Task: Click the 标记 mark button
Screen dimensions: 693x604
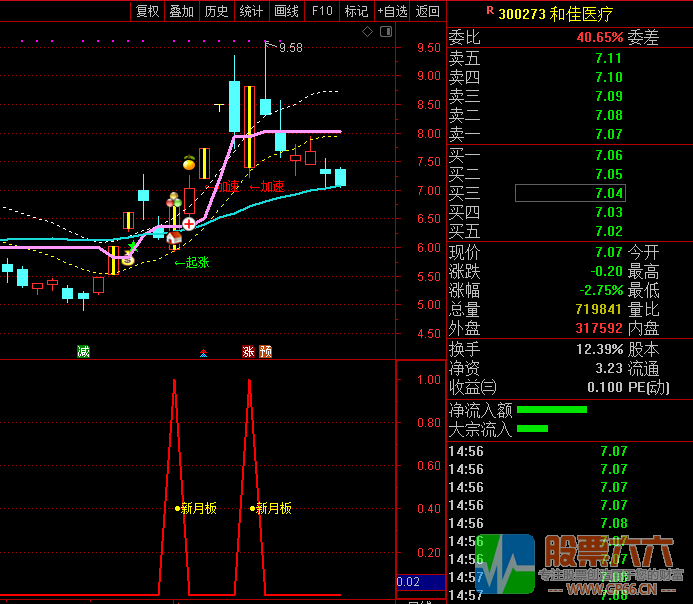Action: pos(355,11)
